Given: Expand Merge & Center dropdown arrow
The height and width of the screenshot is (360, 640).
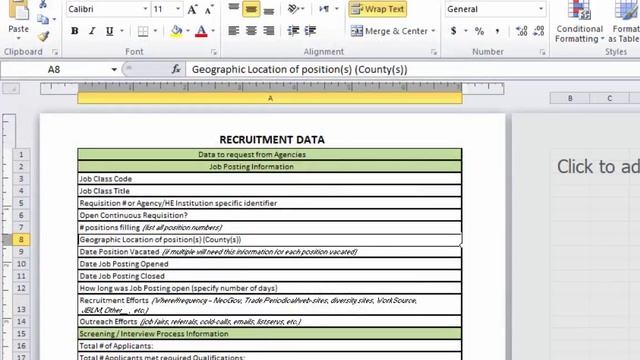Looking at the screenshot, I should (x=433, y=31).
